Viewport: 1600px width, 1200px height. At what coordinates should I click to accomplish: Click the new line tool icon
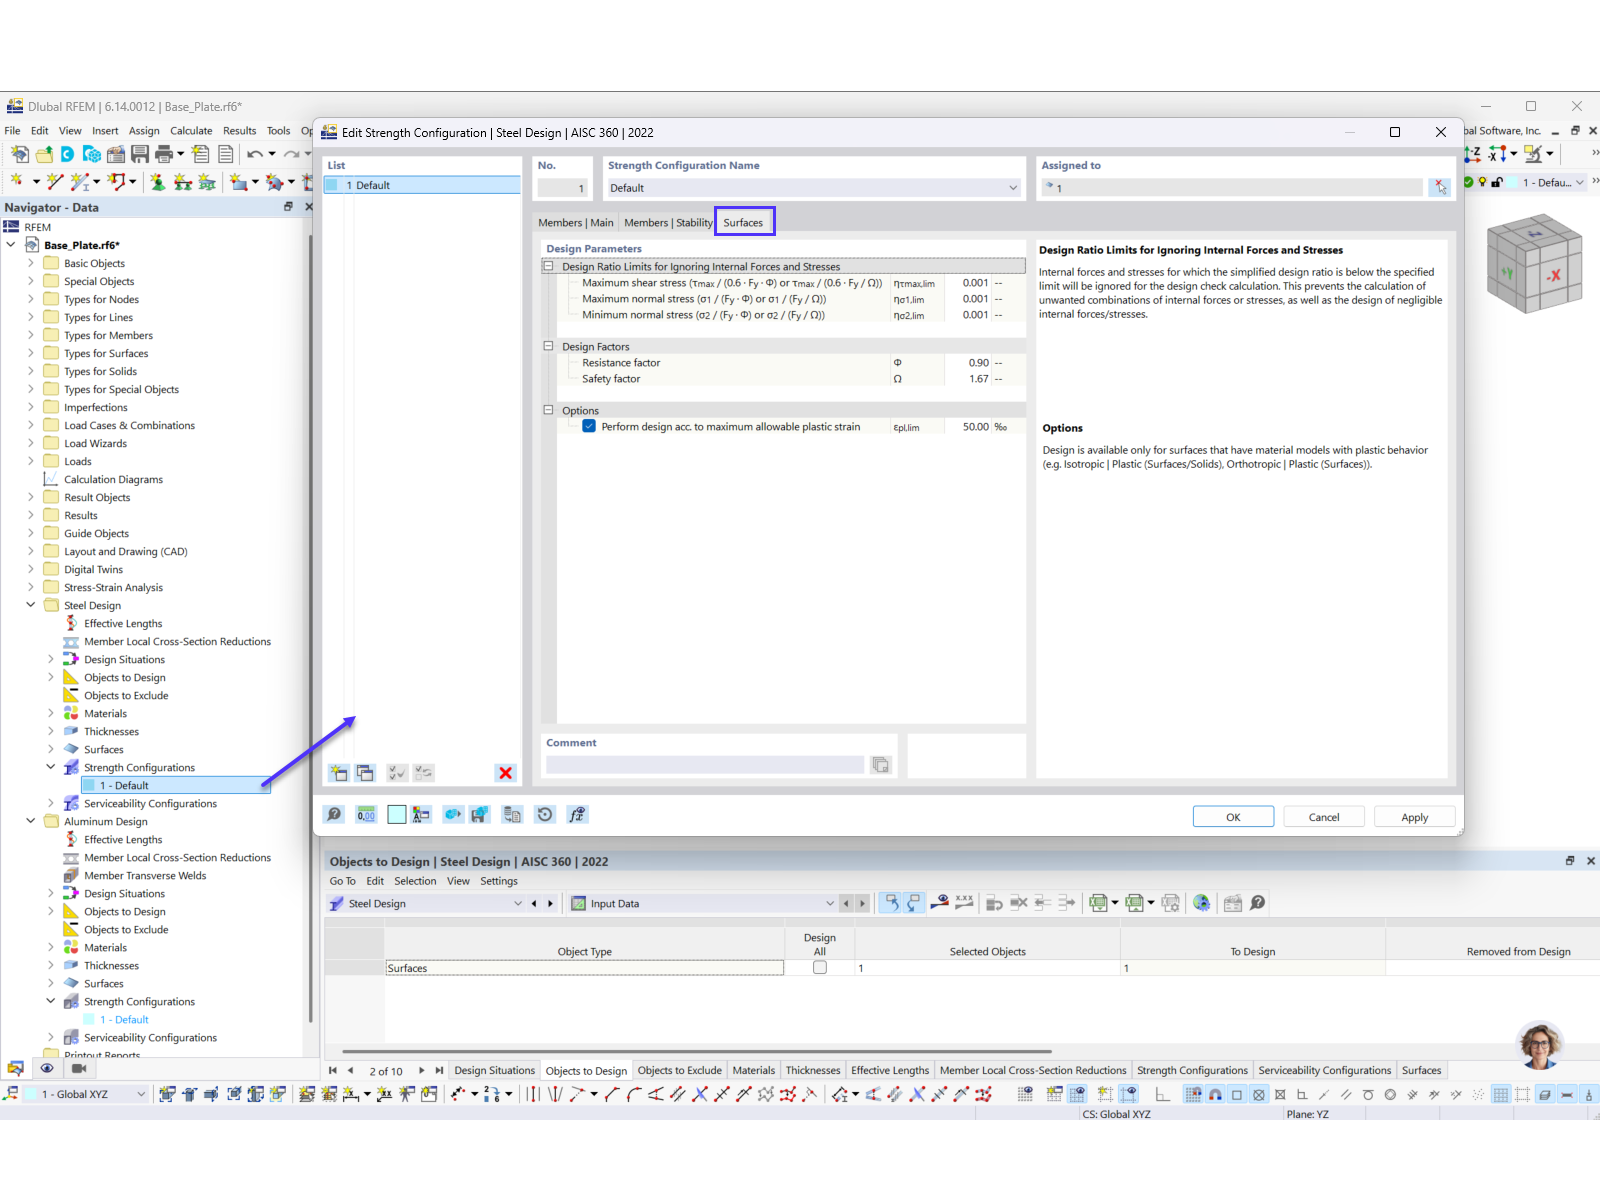(55, 182)
